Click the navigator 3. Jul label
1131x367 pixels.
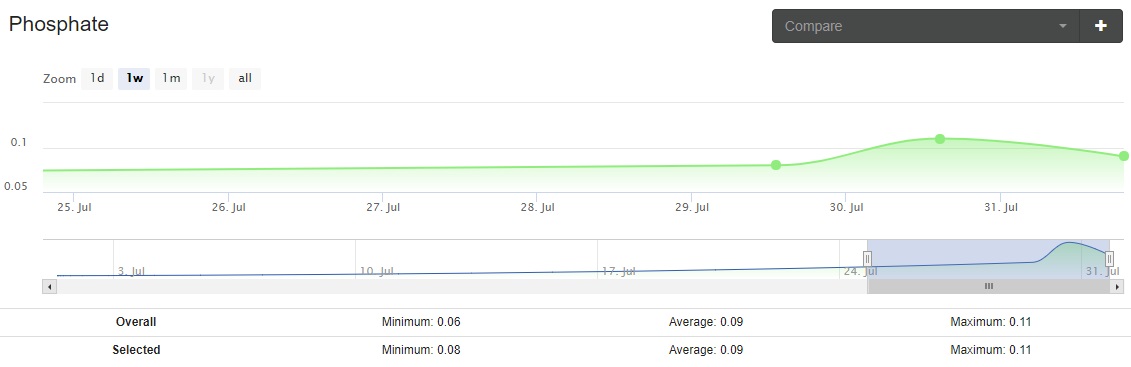point(131,271)
